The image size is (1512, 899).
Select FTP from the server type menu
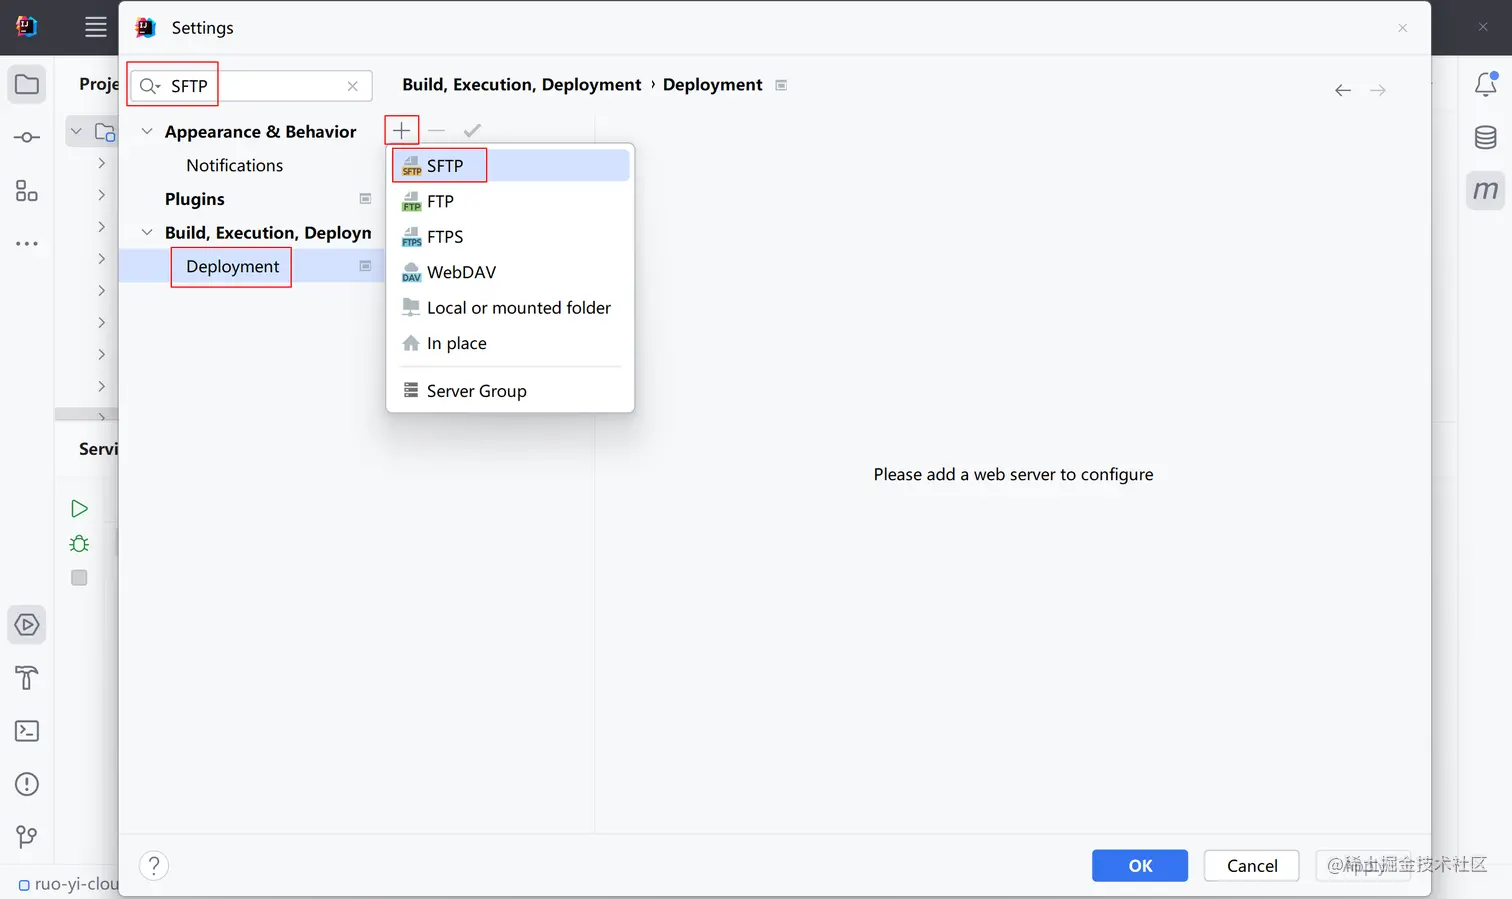(x=510, y=201)
